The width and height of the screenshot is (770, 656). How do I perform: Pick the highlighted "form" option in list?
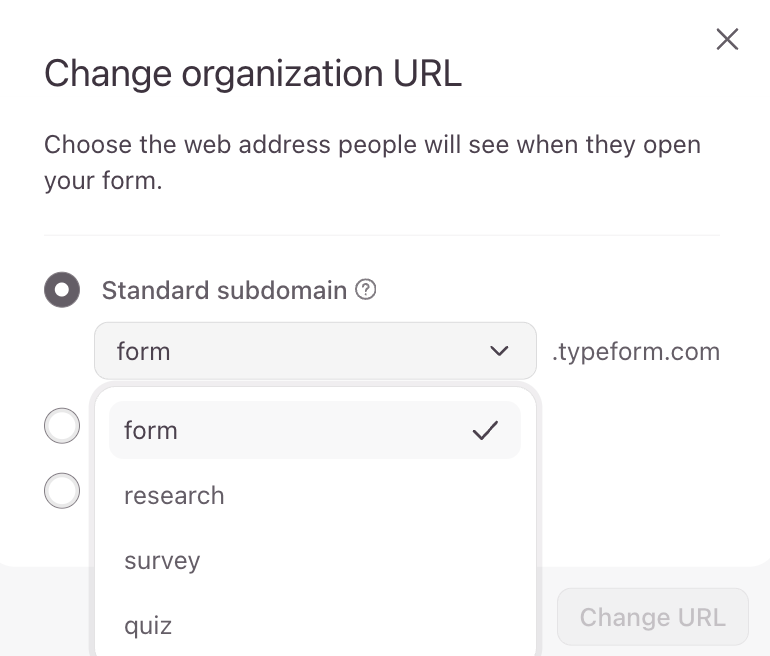[151, 431]
